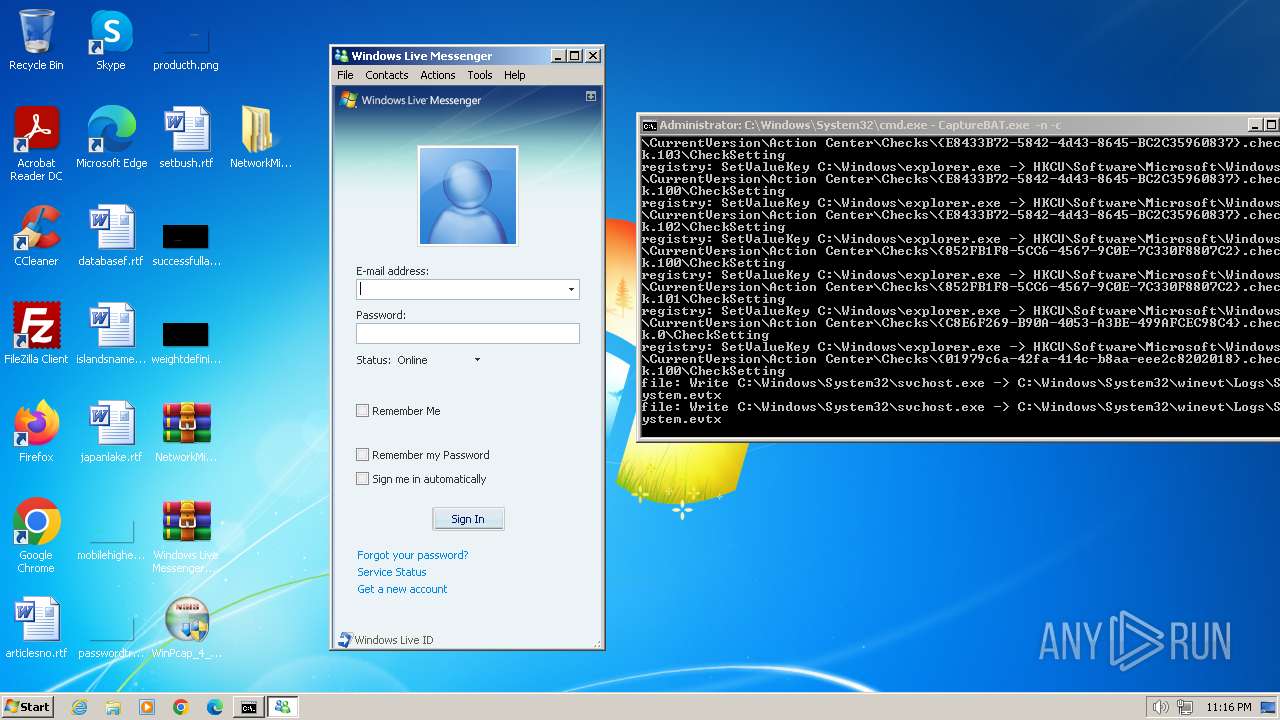
Task: Click the Password input field
Action: pyautogui.click(x=468, y=333)
